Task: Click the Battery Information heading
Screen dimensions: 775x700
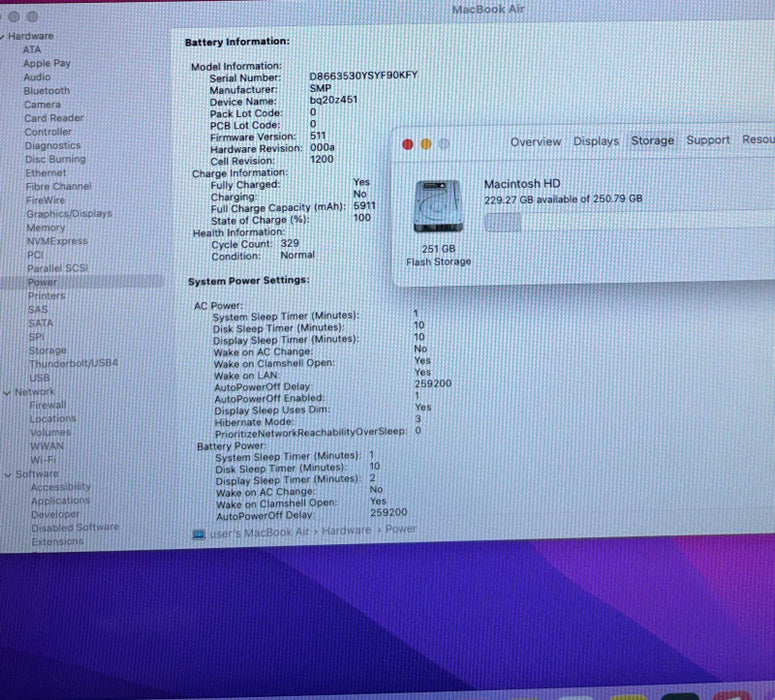Action: point(237,42)
